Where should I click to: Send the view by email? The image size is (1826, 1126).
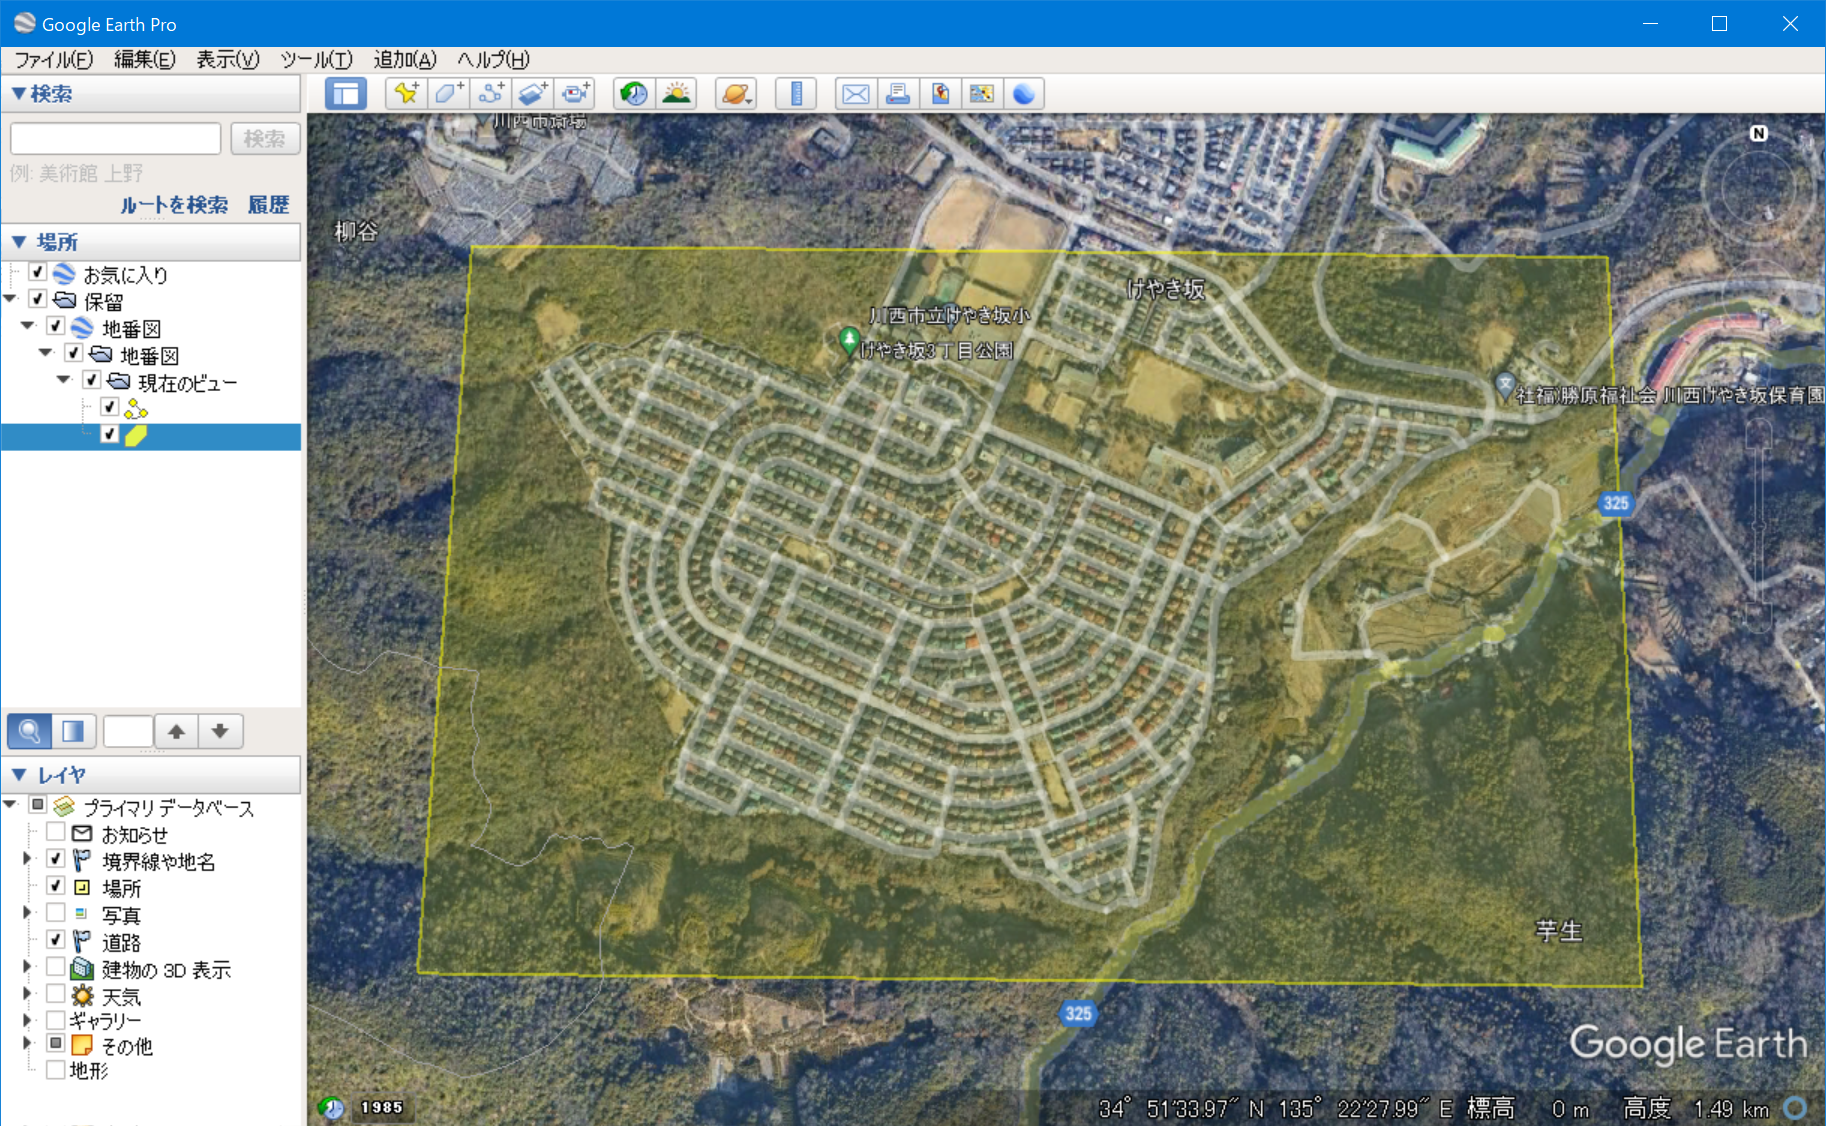click(856, 94)
